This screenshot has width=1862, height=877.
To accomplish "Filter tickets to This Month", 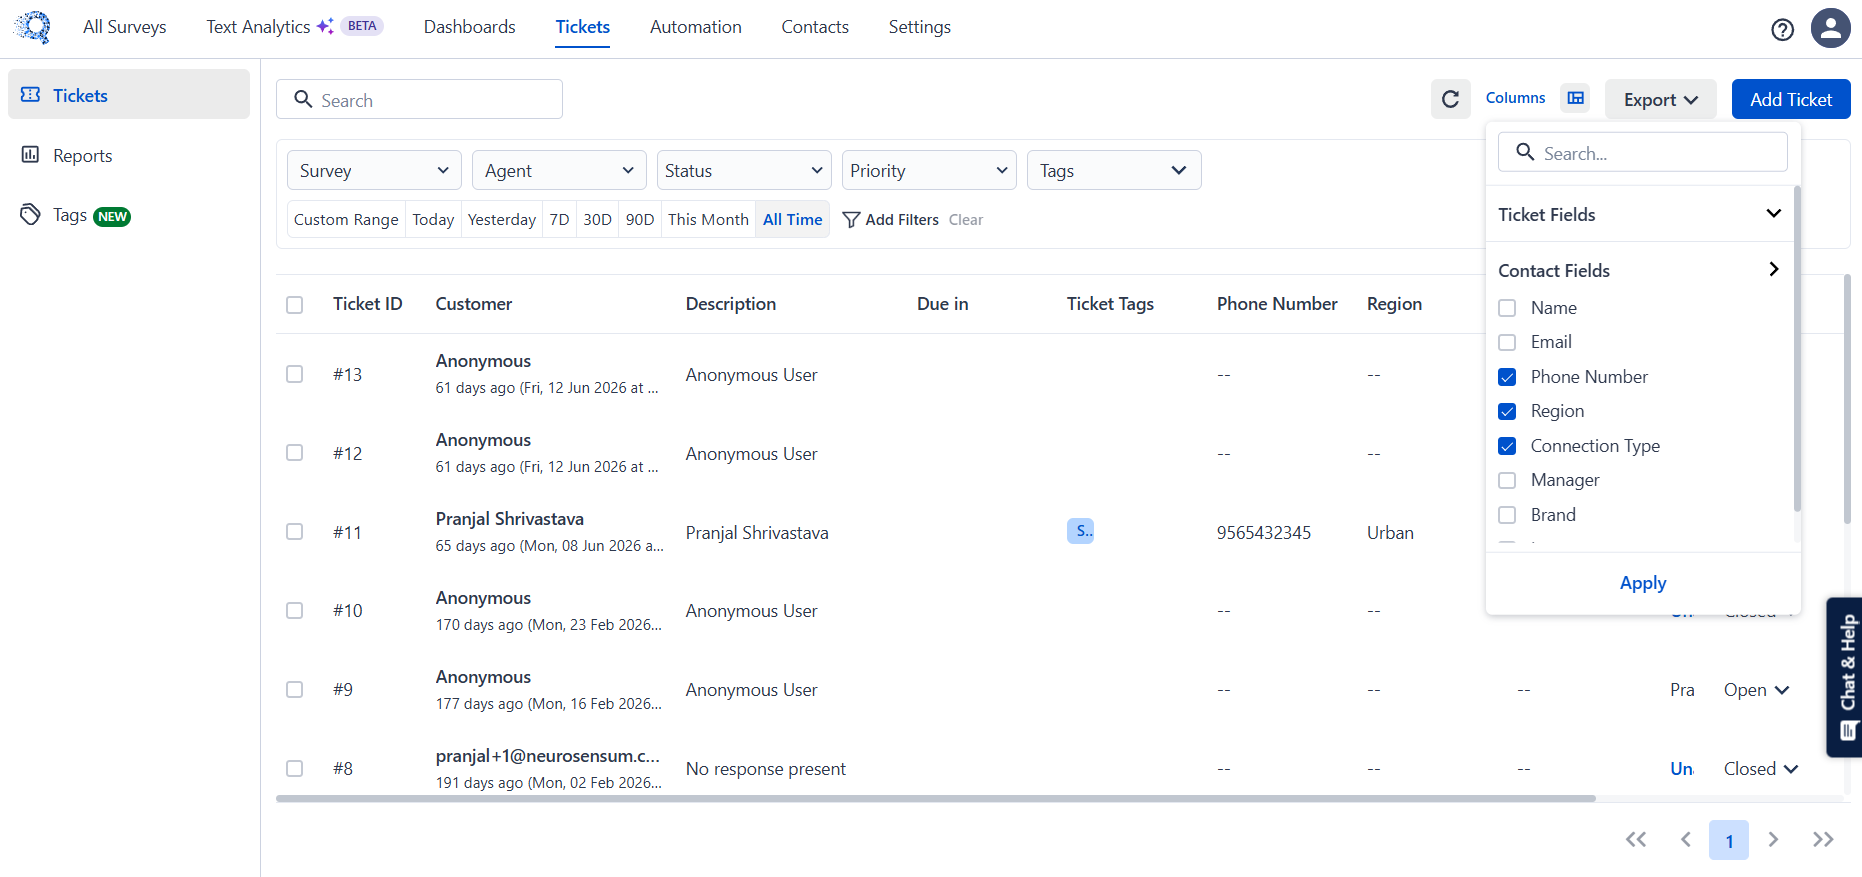I will pos(708,220).
